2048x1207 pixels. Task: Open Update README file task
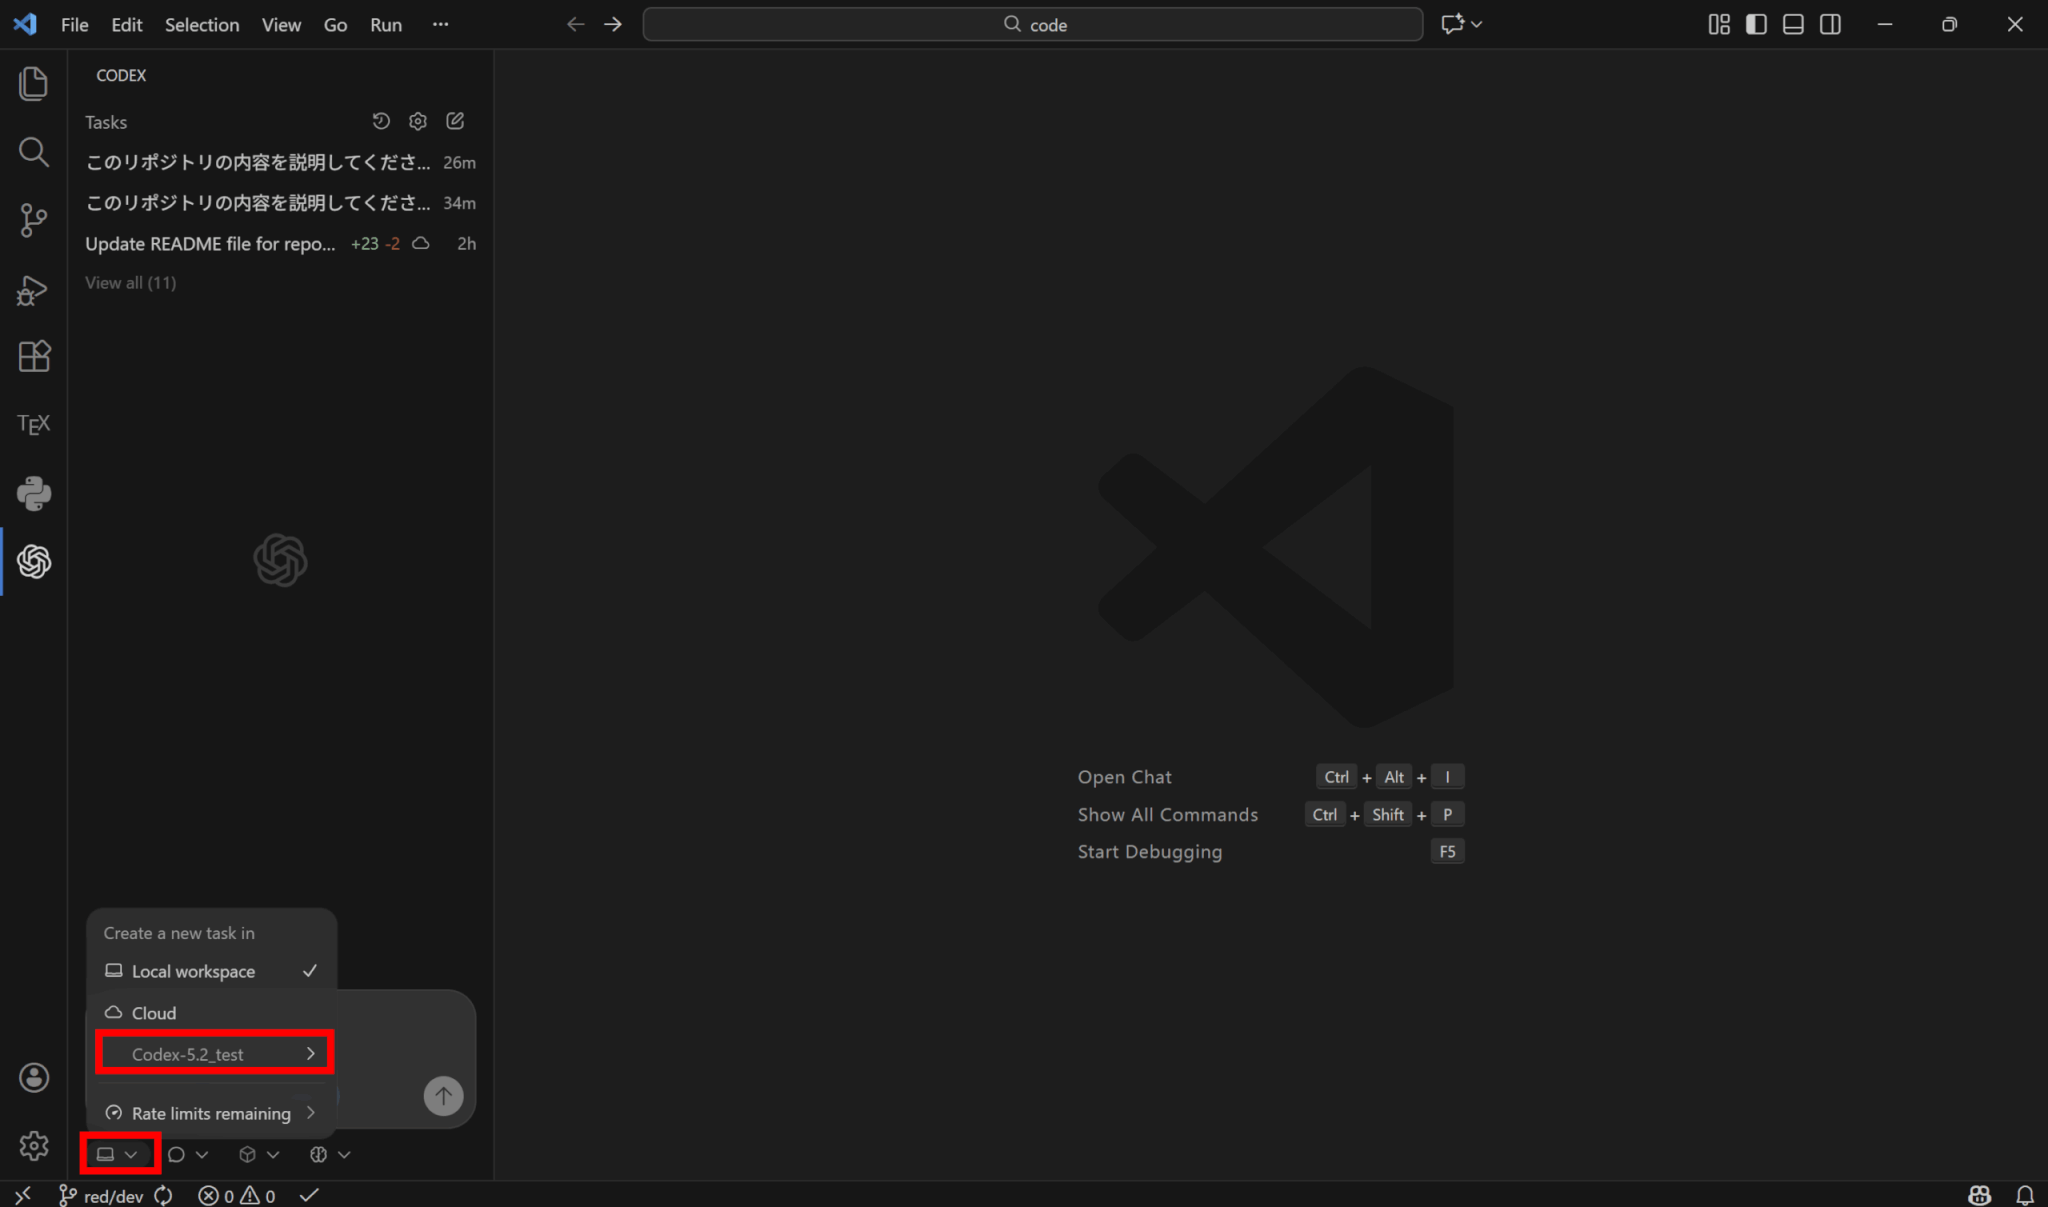point(210,244)
